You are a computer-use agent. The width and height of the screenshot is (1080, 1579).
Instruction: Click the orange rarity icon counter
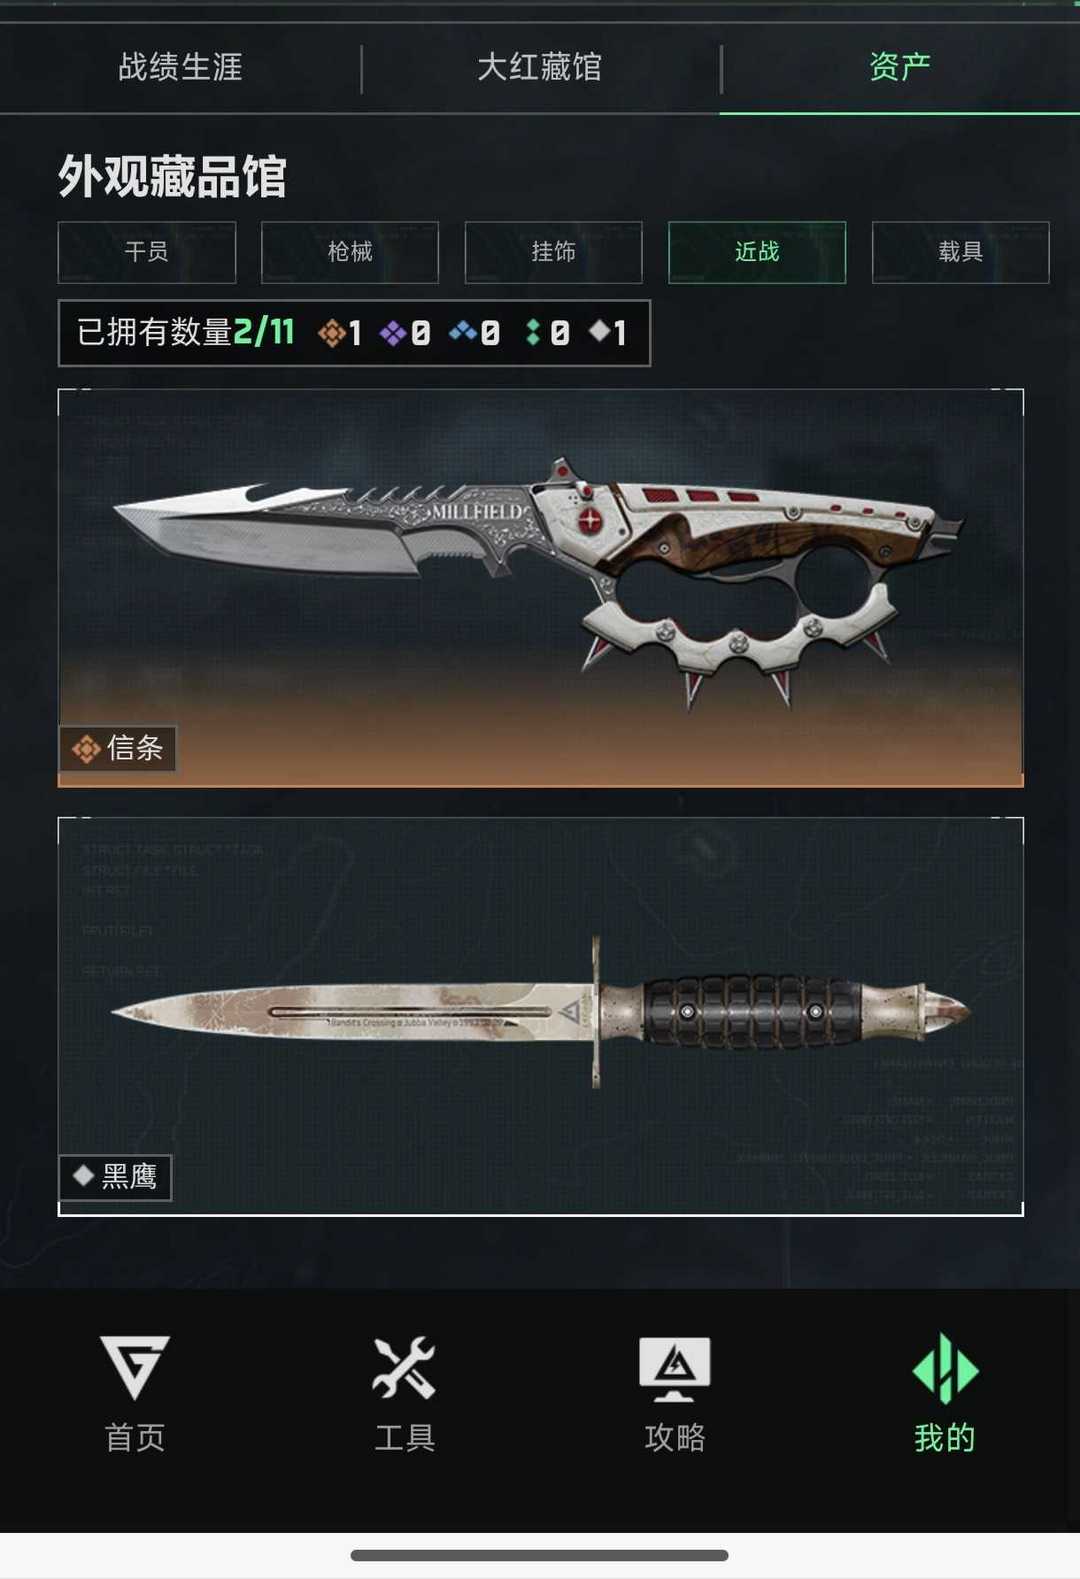340,333
